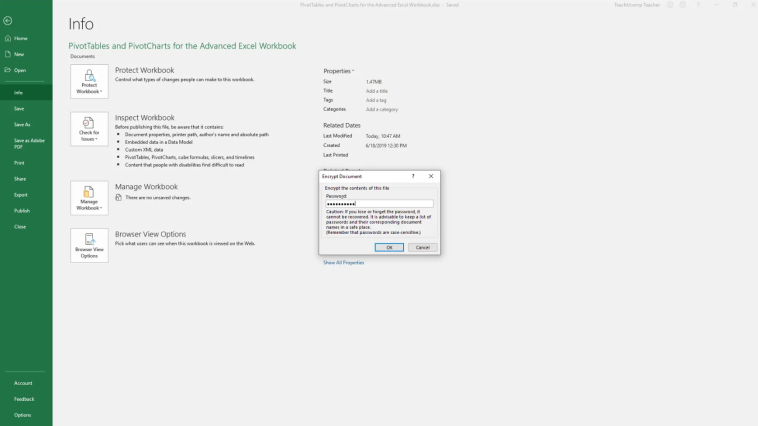Click the Inspect Workbook heading
Image resolution: width=758 pixels, height=426 pixels.
pyautogui.click(x=145, y=118)
